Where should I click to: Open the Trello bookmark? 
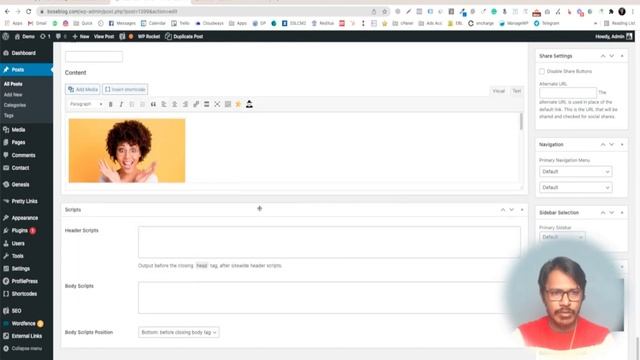pyautogui.click(x=180, y=23)
